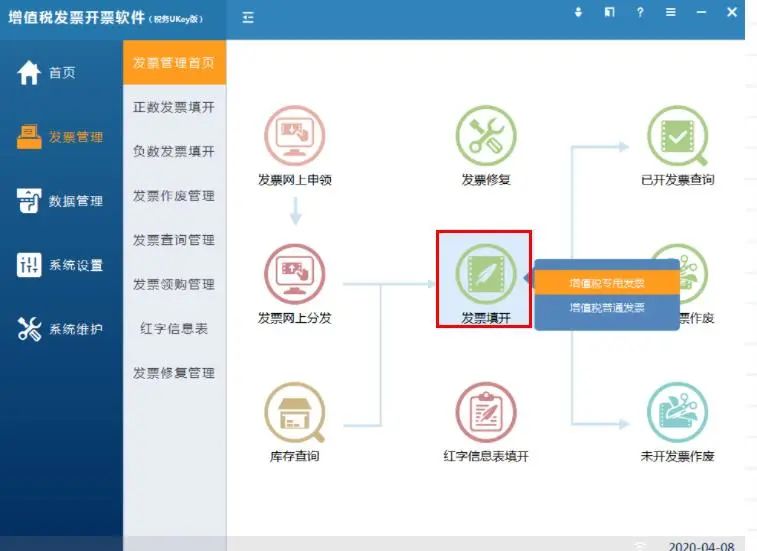The image size is (757, 551).
Task: Open 发票网上申领 icon
Action: (294, 136)
